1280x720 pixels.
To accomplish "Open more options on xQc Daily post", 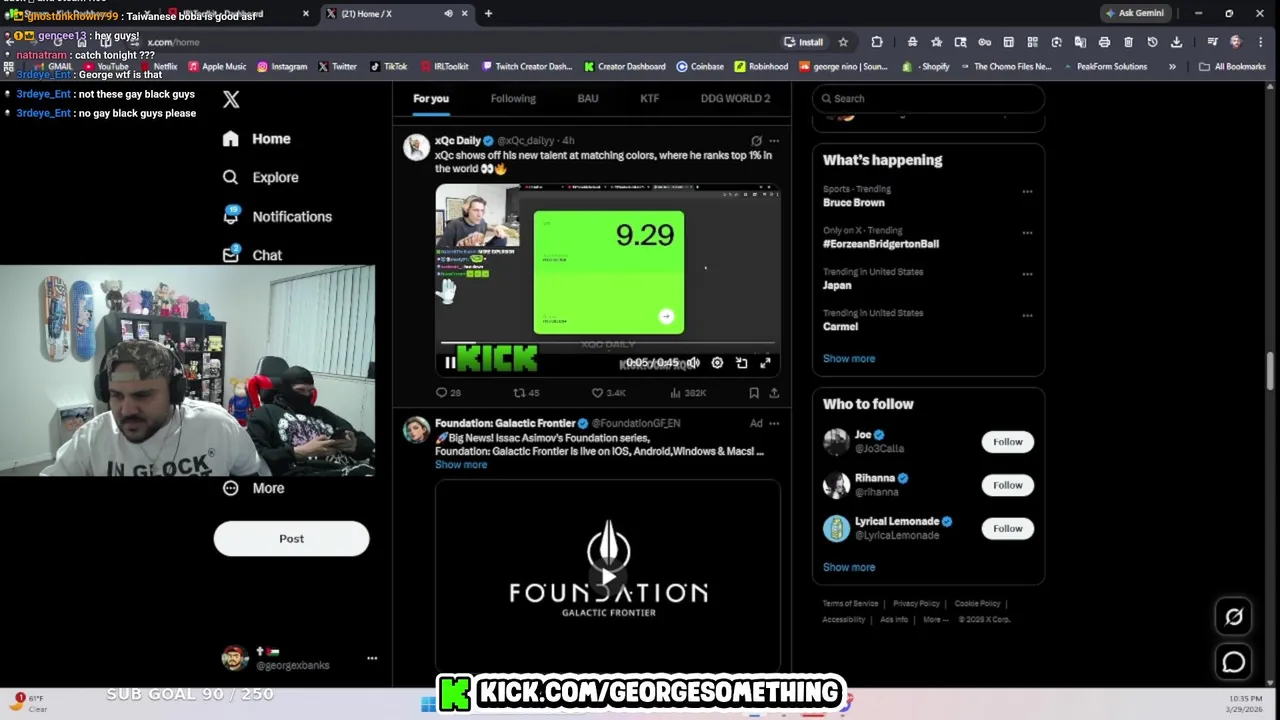I will (x=774, y=141).
